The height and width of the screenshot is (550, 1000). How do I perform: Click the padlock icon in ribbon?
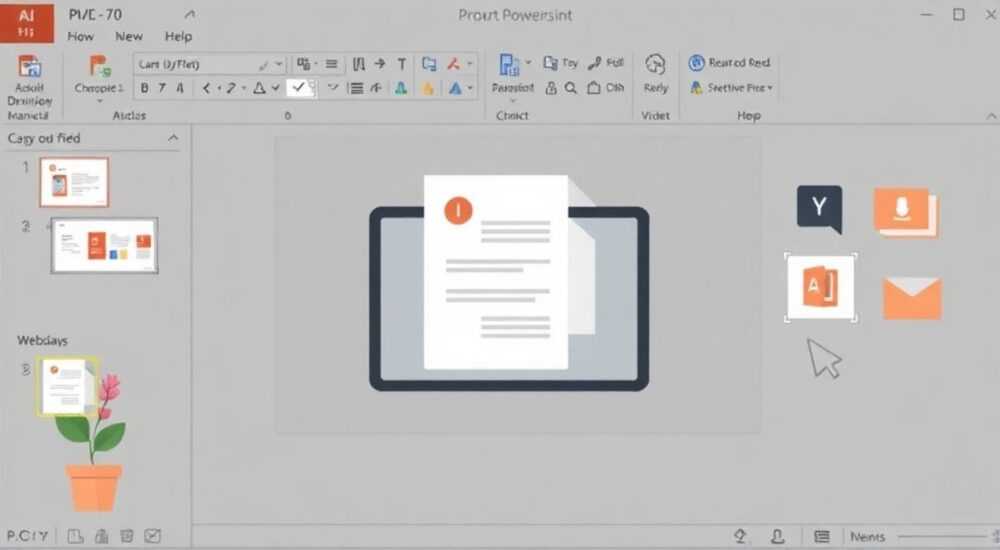click(x=551, y=88)
